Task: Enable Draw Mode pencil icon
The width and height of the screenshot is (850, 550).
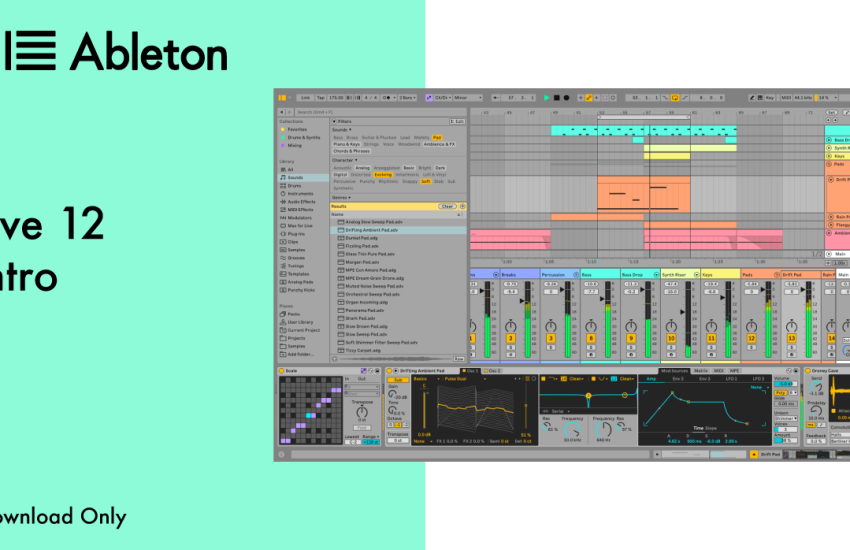Action: pos(751,98)
